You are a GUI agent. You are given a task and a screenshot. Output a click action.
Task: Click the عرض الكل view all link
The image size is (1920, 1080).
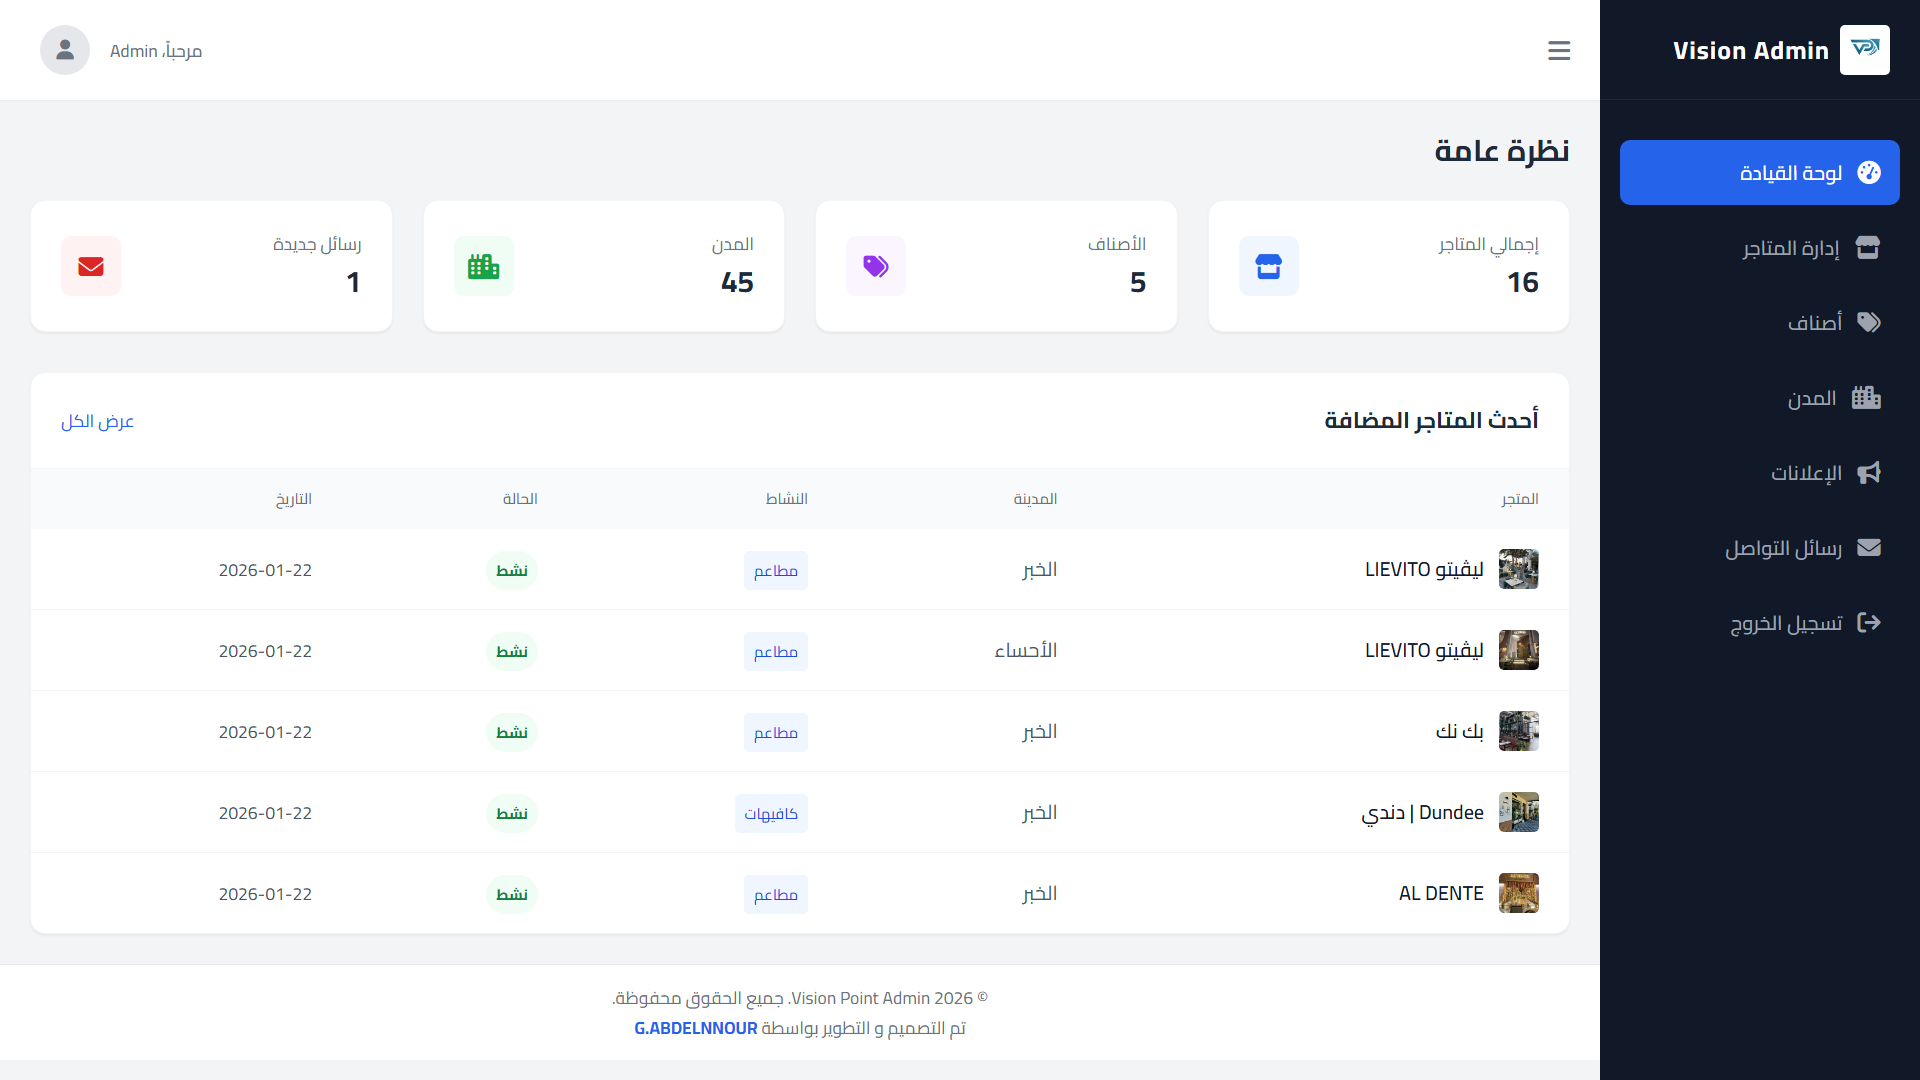[x=97, y=421]
